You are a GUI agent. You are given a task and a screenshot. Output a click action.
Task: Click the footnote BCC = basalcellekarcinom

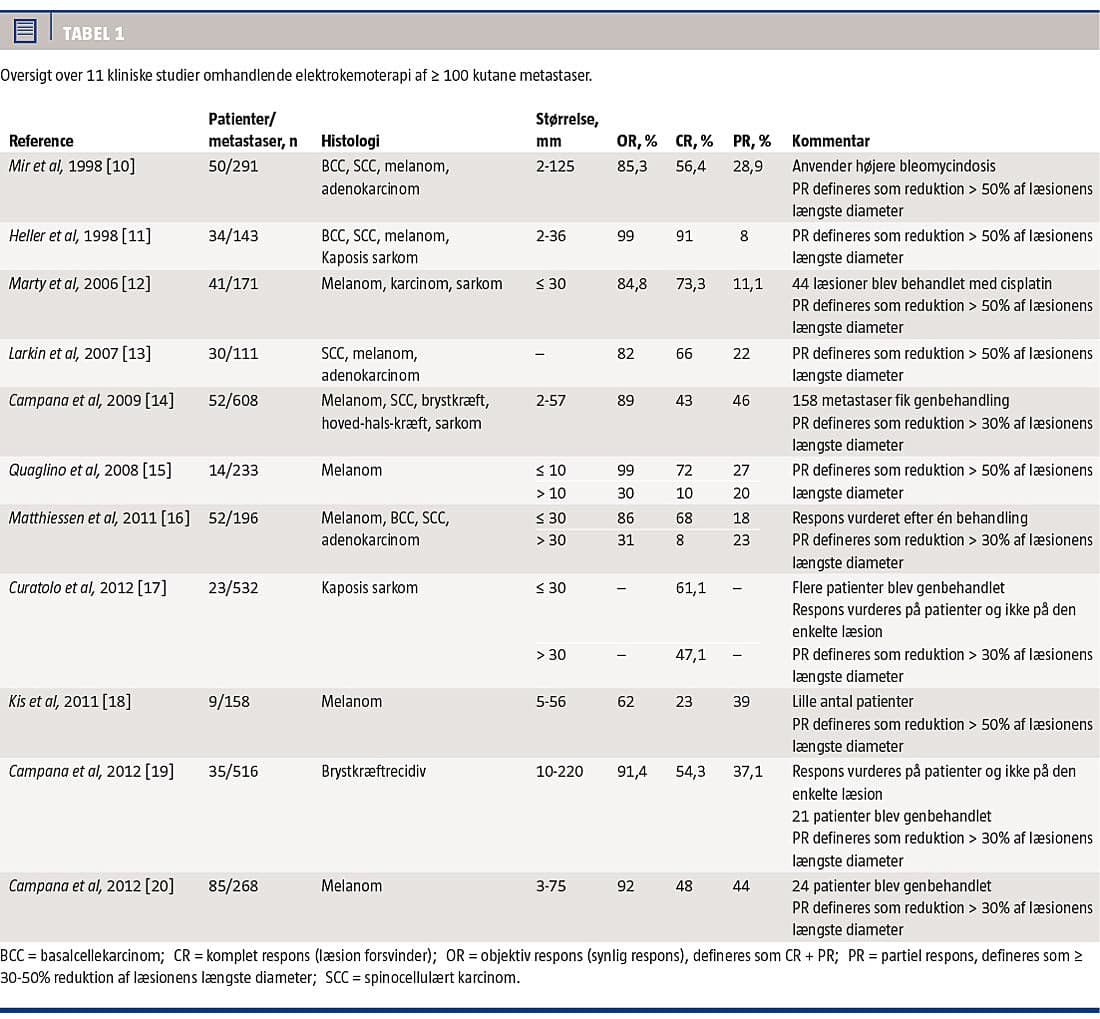(x=82, y=955)
